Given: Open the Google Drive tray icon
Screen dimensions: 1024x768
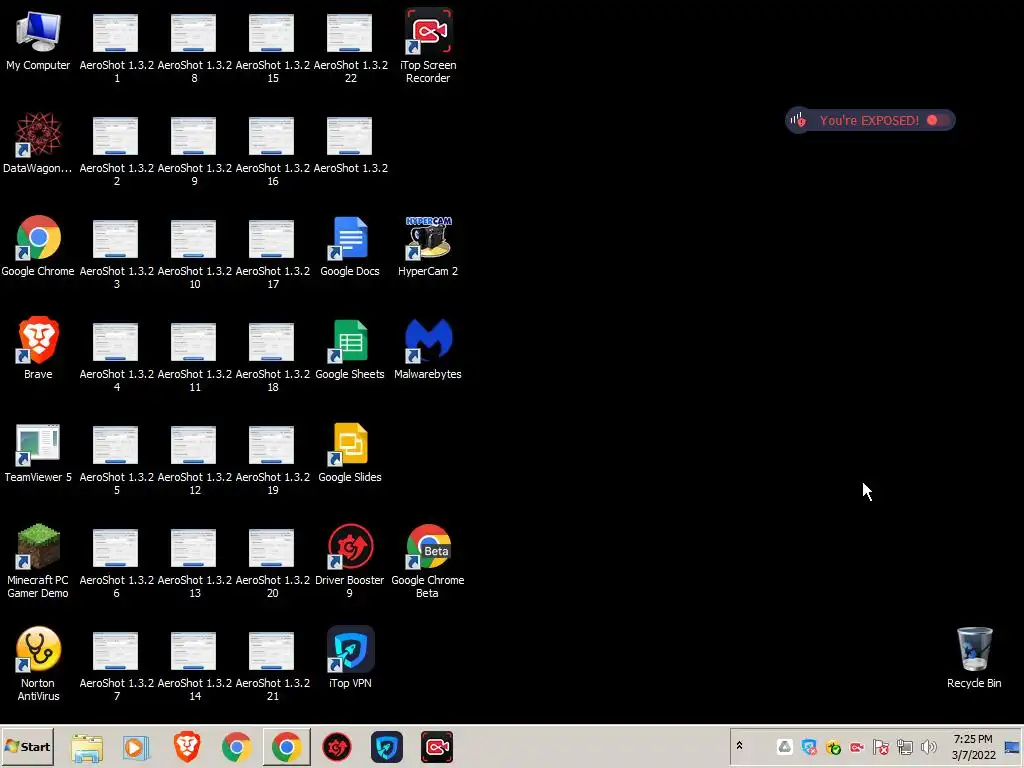Looking at the screenshot, I should 784,746.
